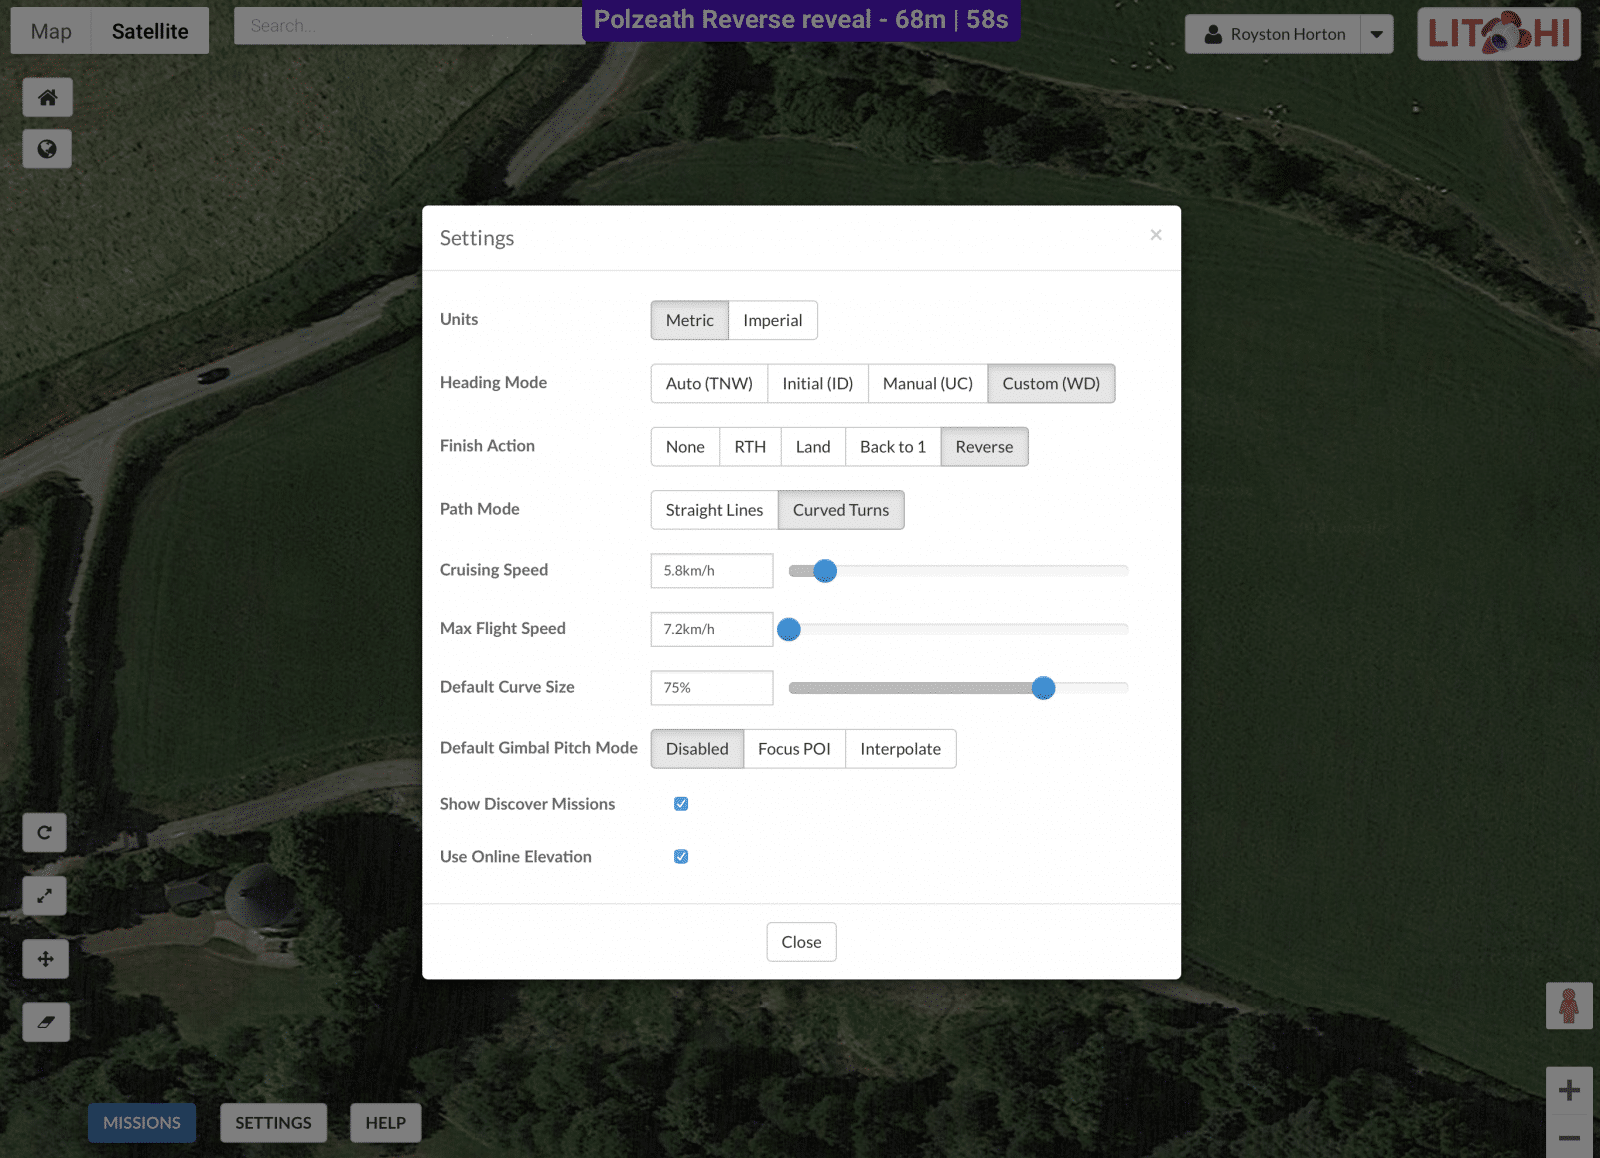
Task: Select Heading Mode Manual (UC)
Action: (x=927, y=383)
